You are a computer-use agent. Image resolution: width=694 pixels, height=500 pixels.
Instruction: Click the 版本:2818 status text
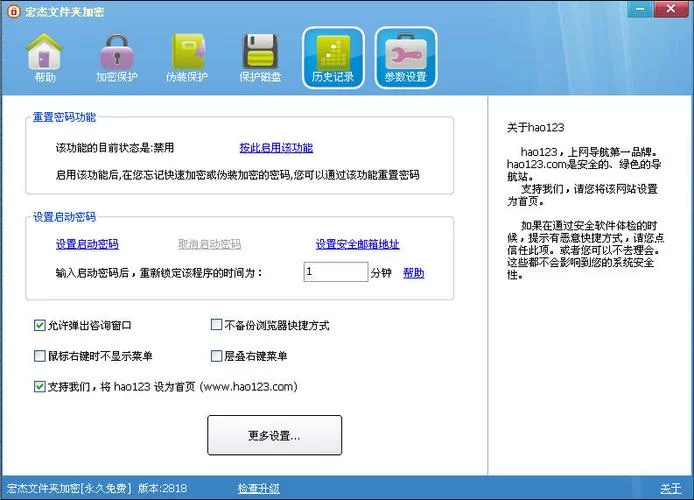(x=162, y=488)
